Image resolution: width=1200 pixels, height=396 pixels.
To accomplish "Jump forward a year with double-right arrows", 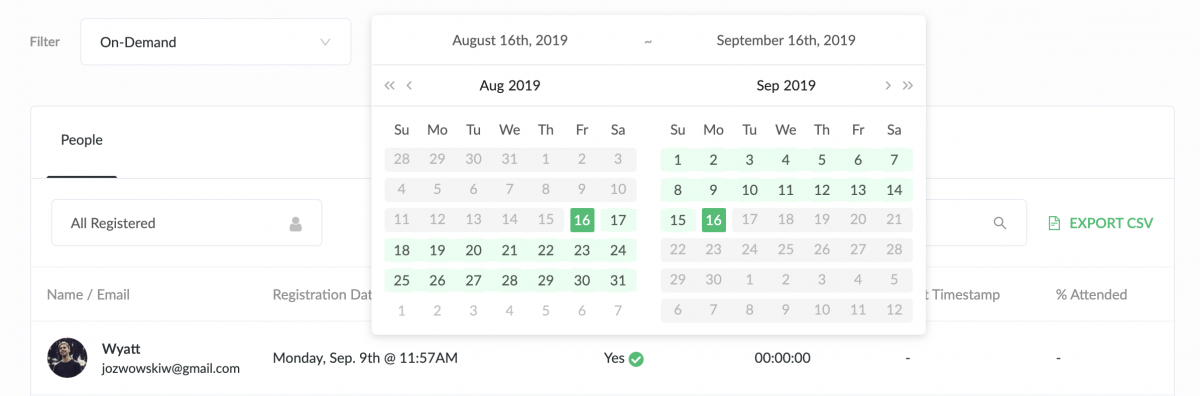I will click(x=908, y=86).
